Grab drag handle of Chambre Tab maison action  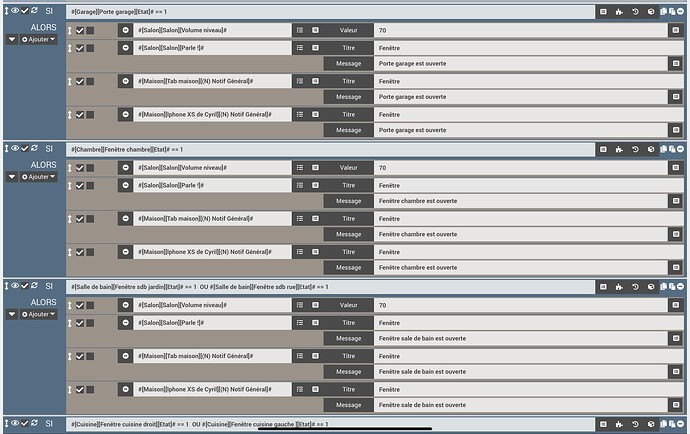point(70,219)
